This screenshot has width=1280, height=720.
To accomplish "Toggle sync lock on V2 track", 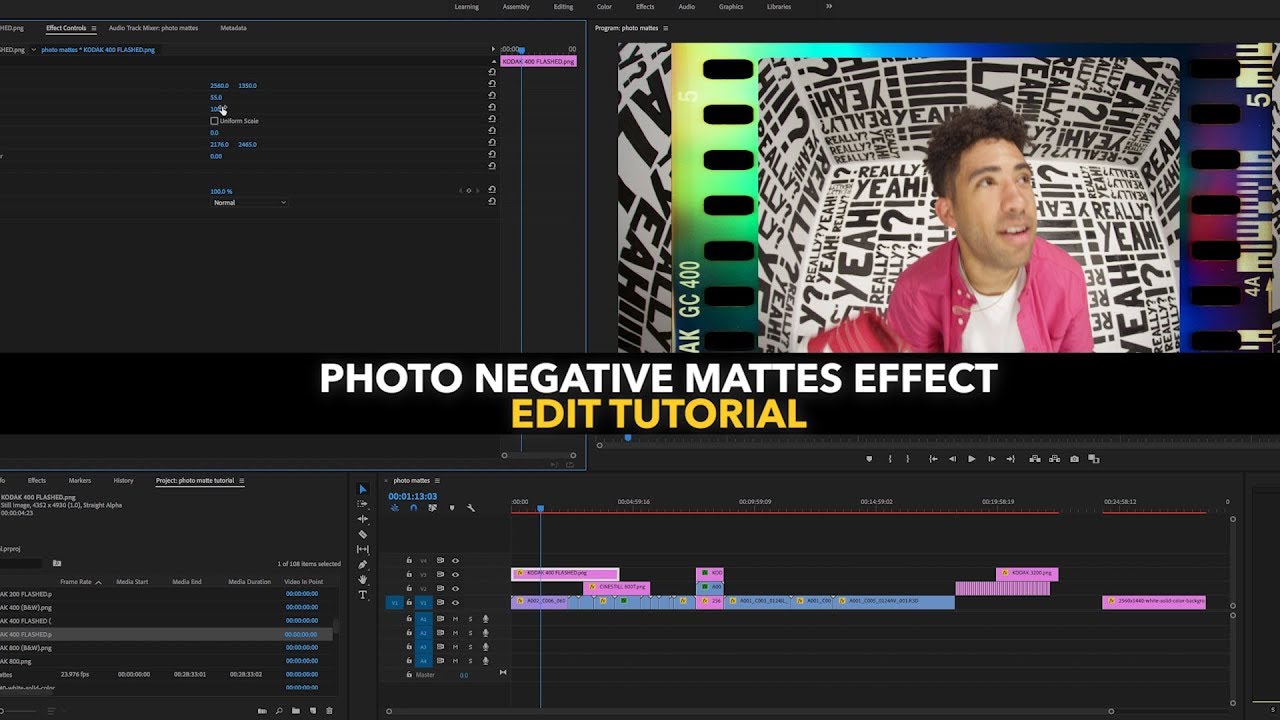I will [x=440, y=589].
